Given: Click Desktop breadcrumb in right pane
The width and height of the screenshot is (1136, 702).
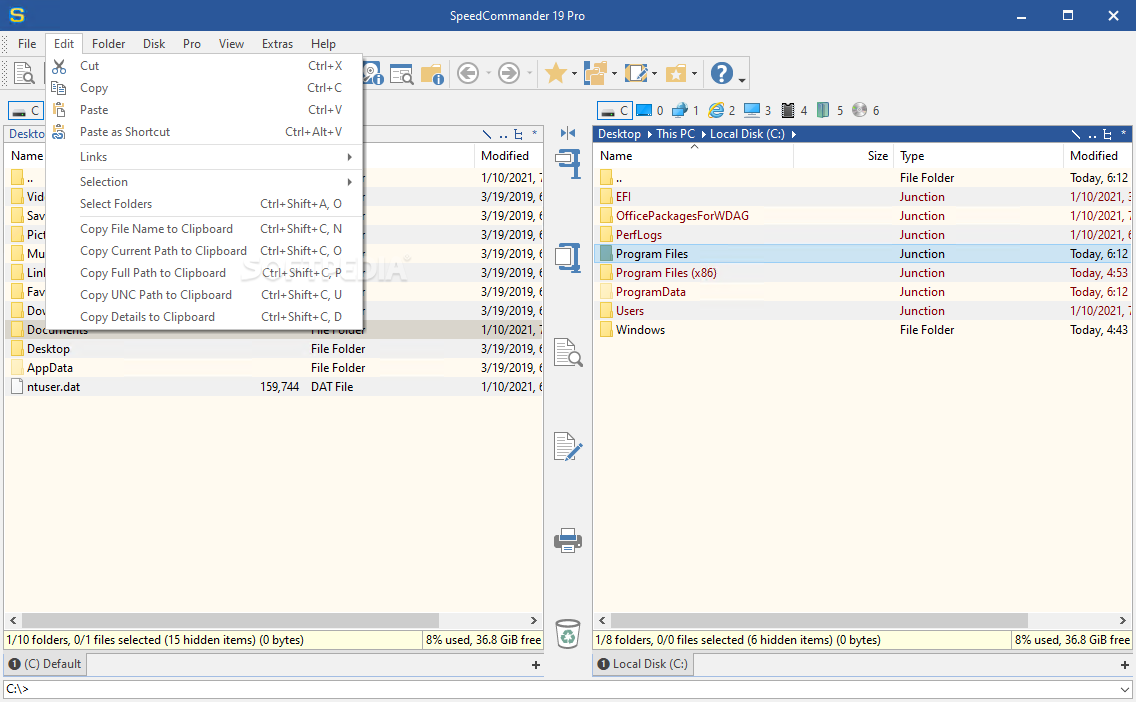Looking at the screenshot, I should [619, 134].
